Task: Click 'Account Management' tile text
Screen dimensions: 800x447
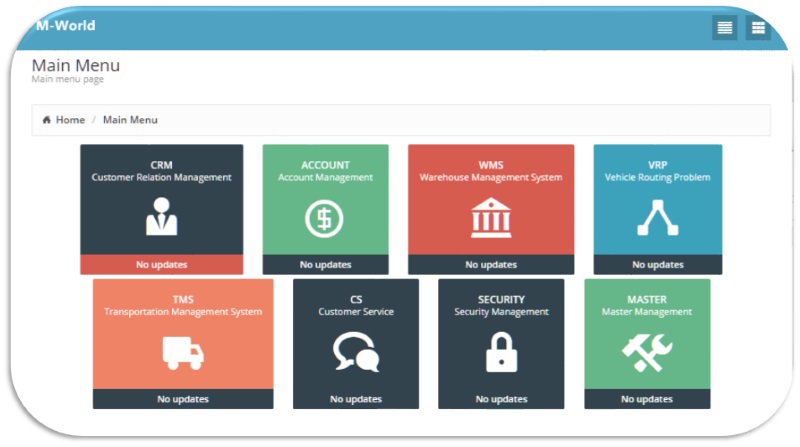Action: (x=326, y=178)
